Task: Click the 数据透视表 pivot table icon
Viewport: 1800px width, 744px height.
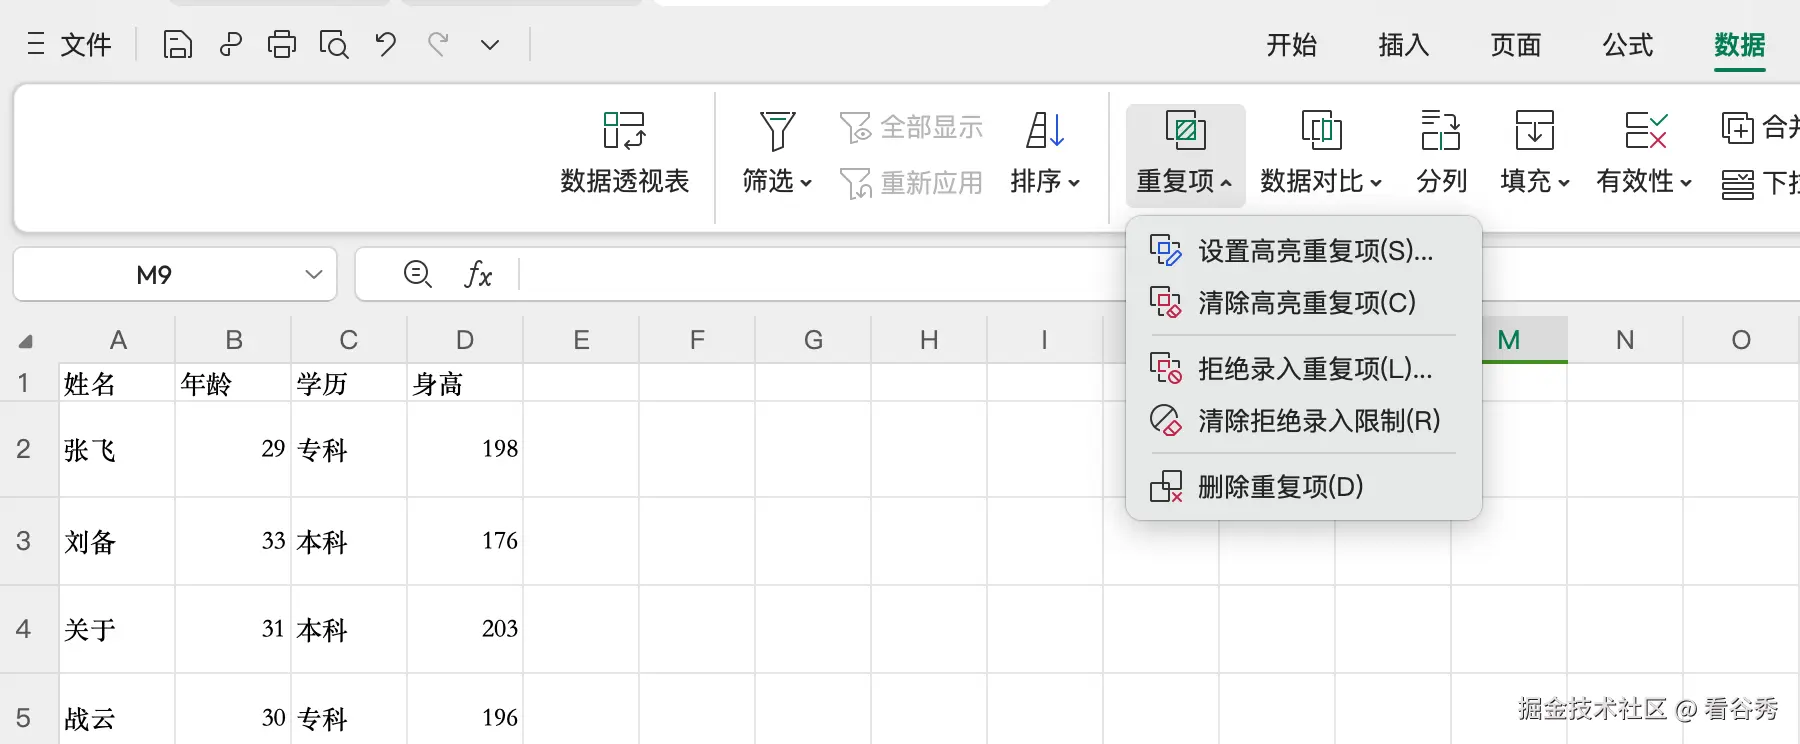Action: click(625, 130)
